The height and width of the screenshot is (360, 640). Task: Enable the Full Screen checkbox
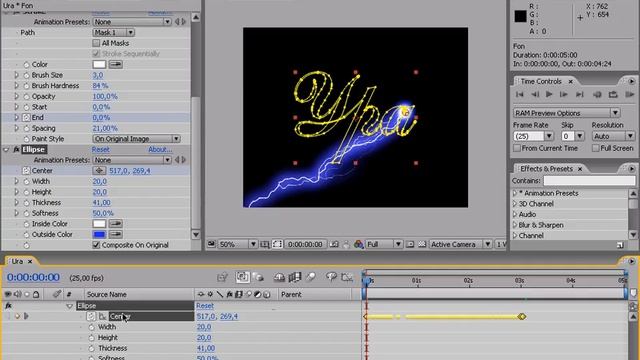coord(596,148)
